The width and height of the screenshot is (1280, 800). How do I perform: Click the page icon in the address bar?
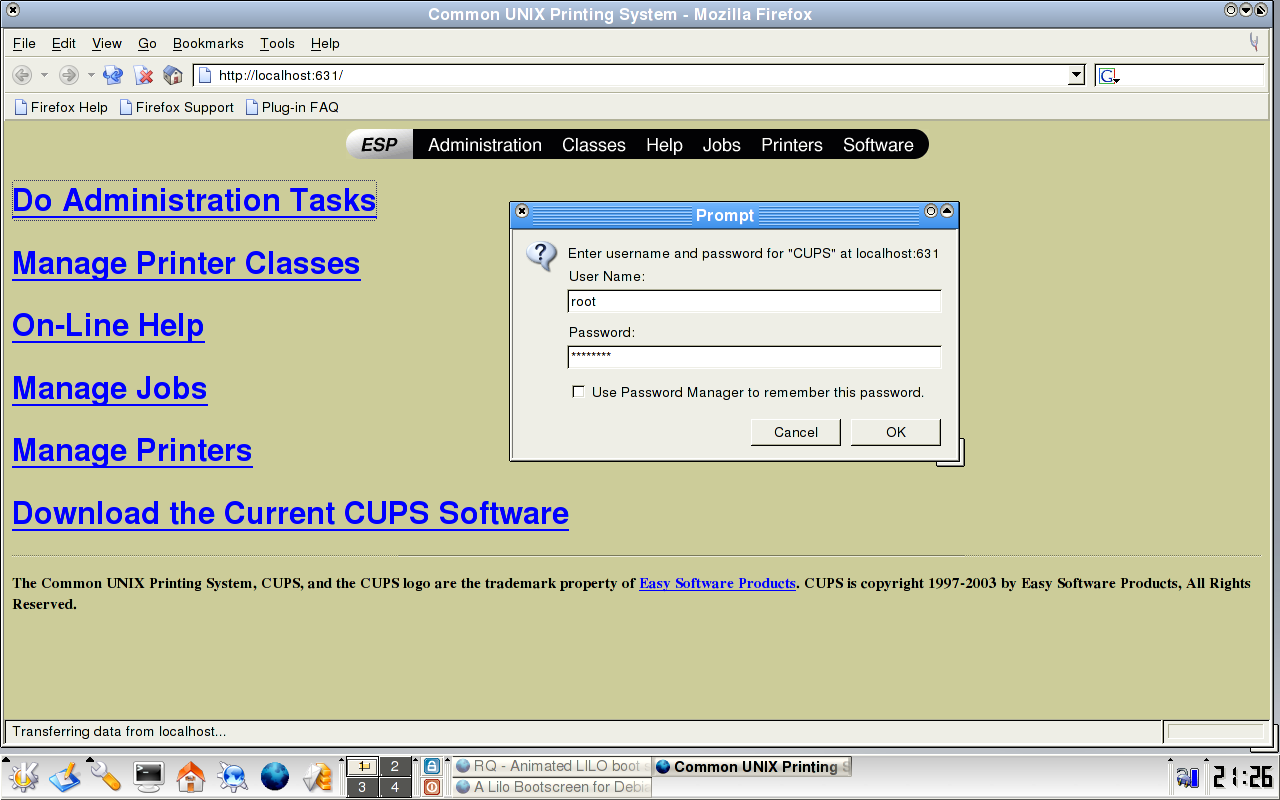point(205,75)
